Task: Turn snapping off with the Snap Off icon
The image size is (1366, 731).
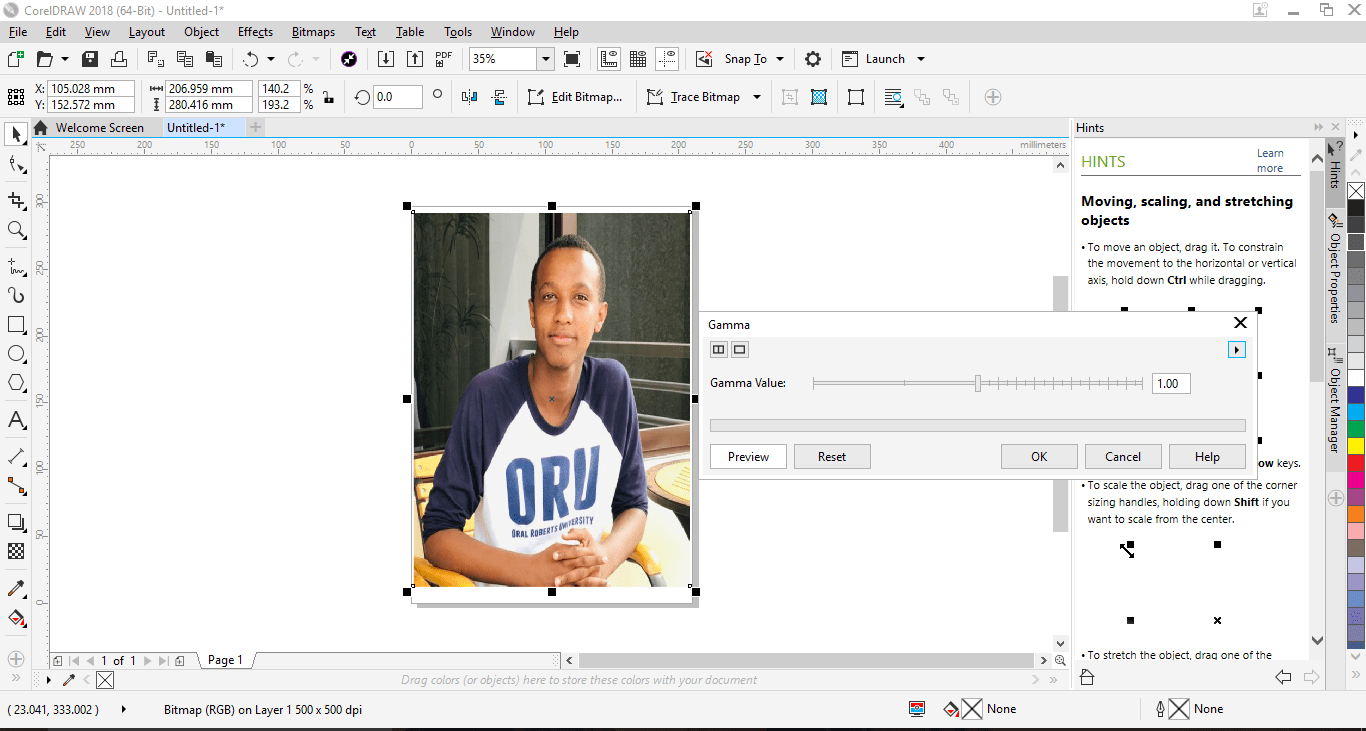Action: click(704, 59)
